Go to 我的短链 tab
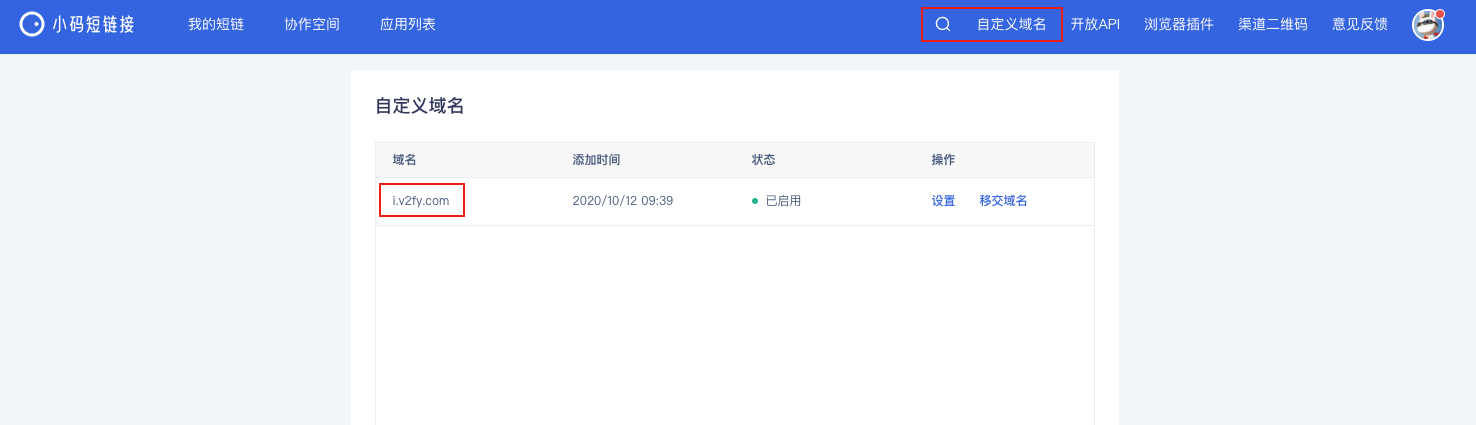 (x=216, y=24)
